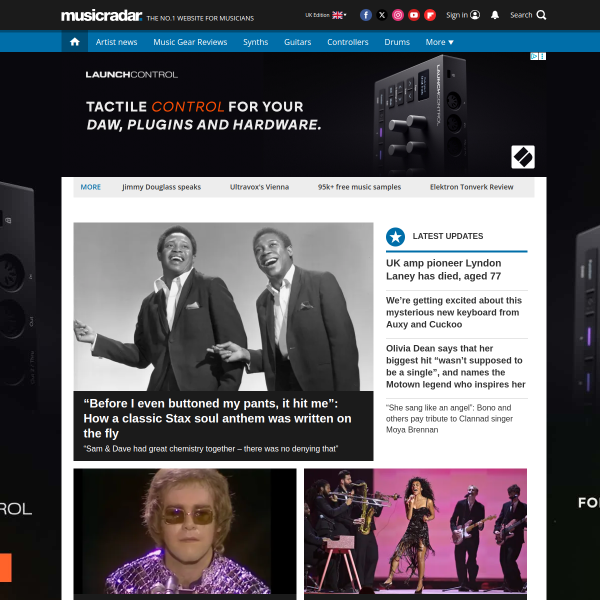Click the Ultravox's Vienna link
The image size is (600, 600).
[259, 187]
